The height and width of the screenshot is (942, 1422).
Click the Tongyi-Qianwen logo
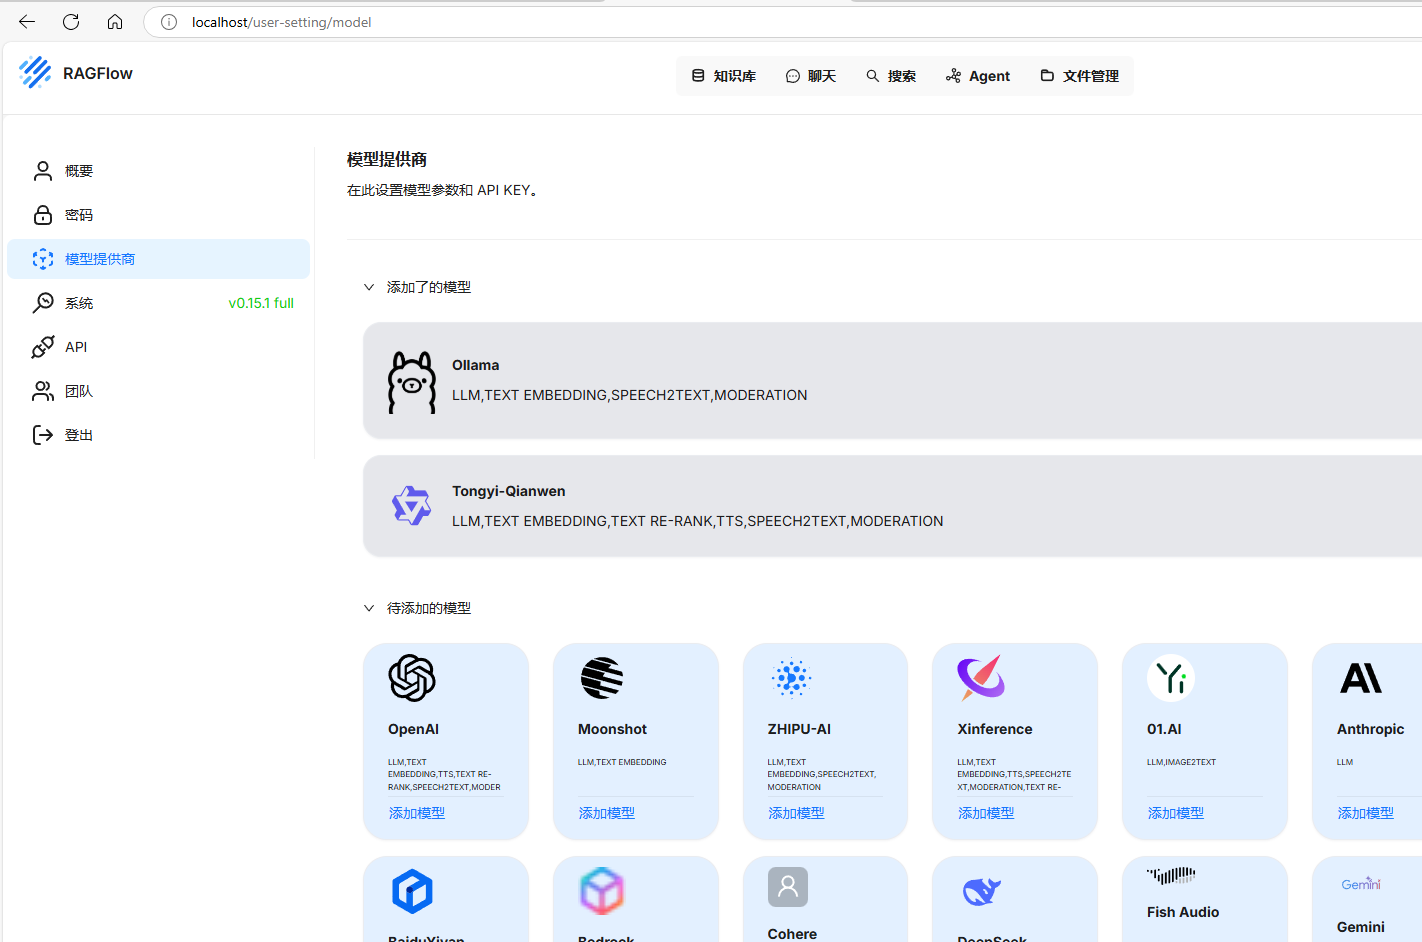click(411, 506)
